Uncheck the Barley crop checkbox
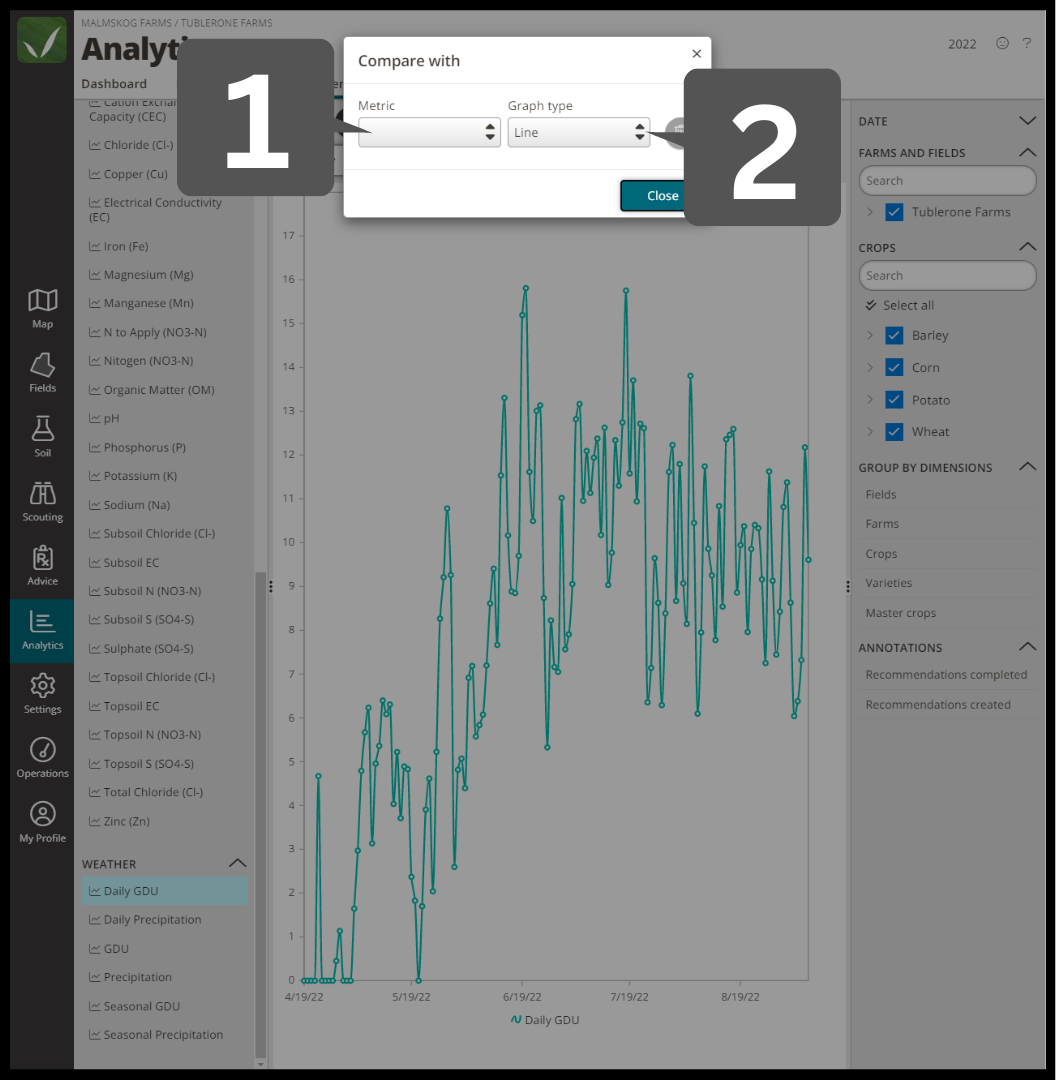The height and width of the screenshot is (1080, 1056). pyautogui.click(x=894, y=335)
